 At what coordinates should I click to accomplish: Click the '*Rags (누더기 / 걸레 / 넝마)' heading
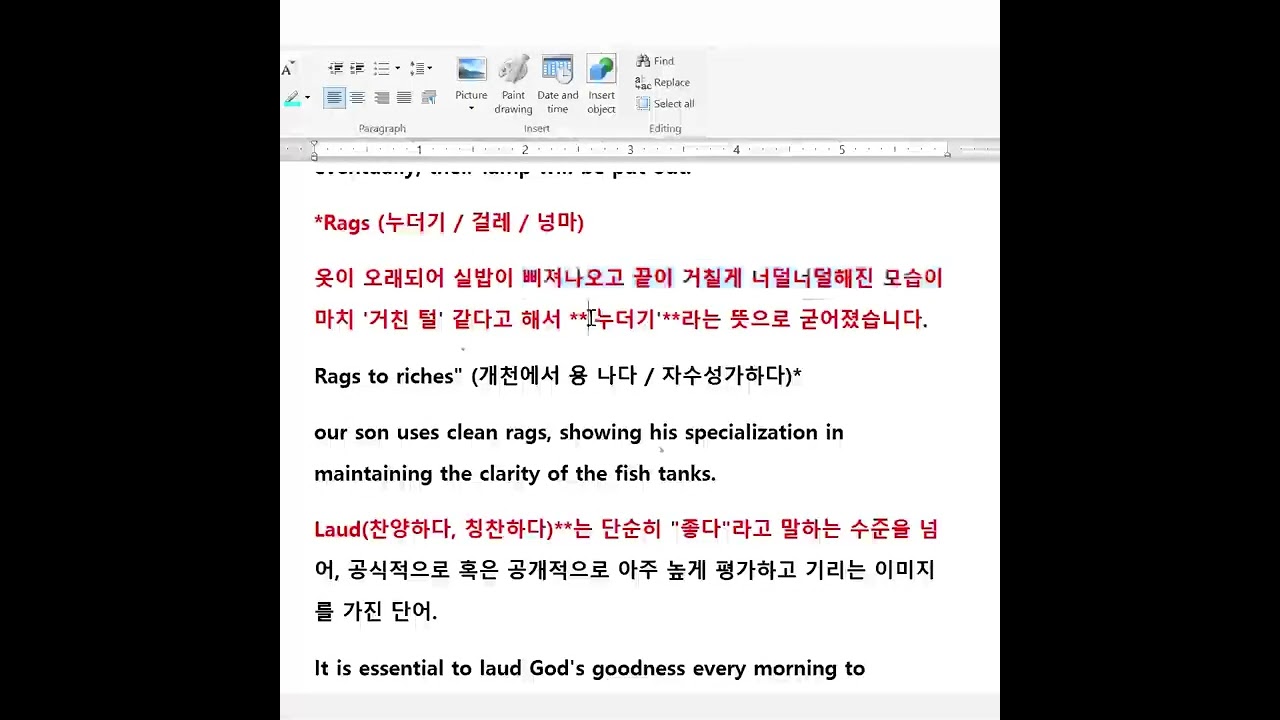pyautogui.click(x=449, y=222)
